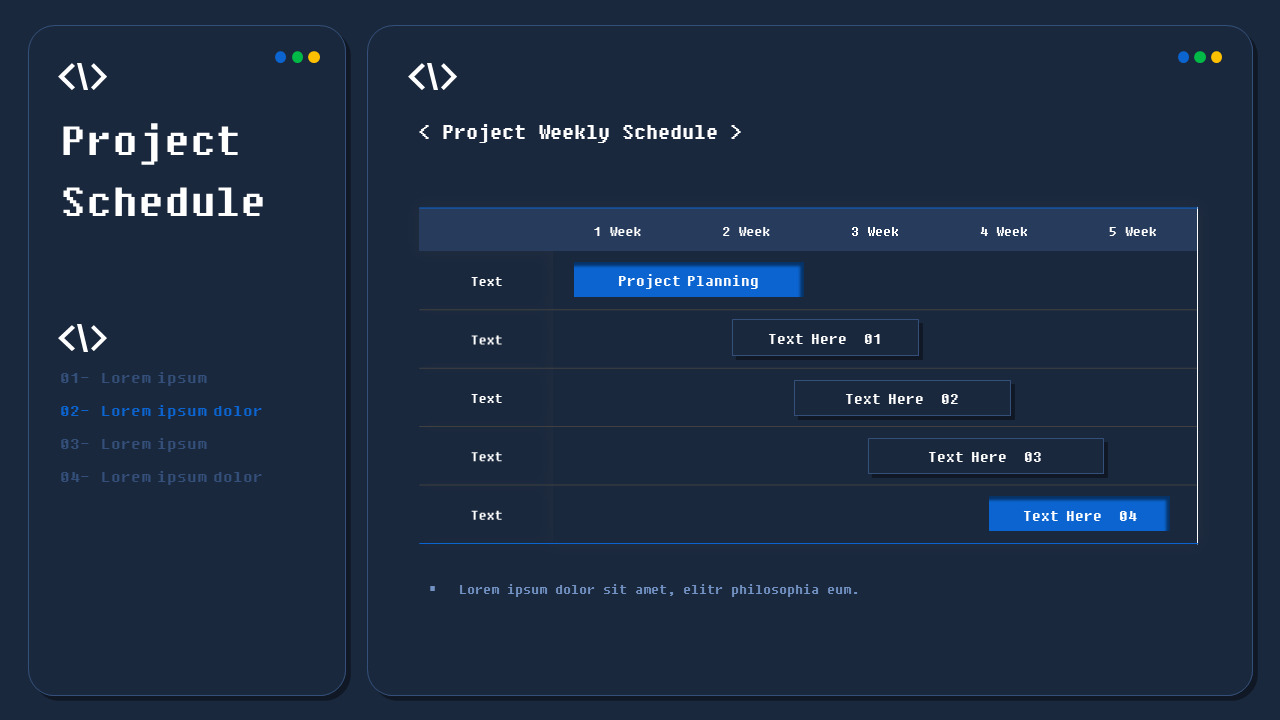Click the Project Planning bar
Screen dimensions: 1280x720
coord(687,281)
